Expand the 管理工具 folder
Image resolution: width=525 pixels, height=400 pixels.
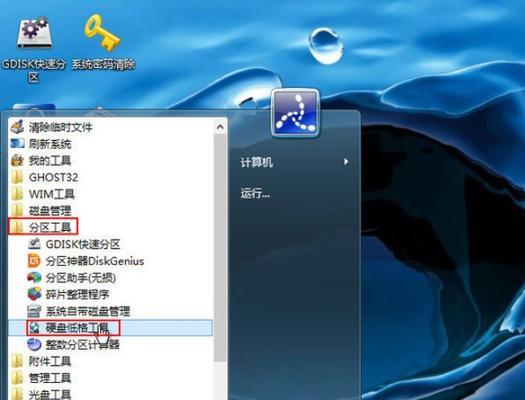coord(50,378)
